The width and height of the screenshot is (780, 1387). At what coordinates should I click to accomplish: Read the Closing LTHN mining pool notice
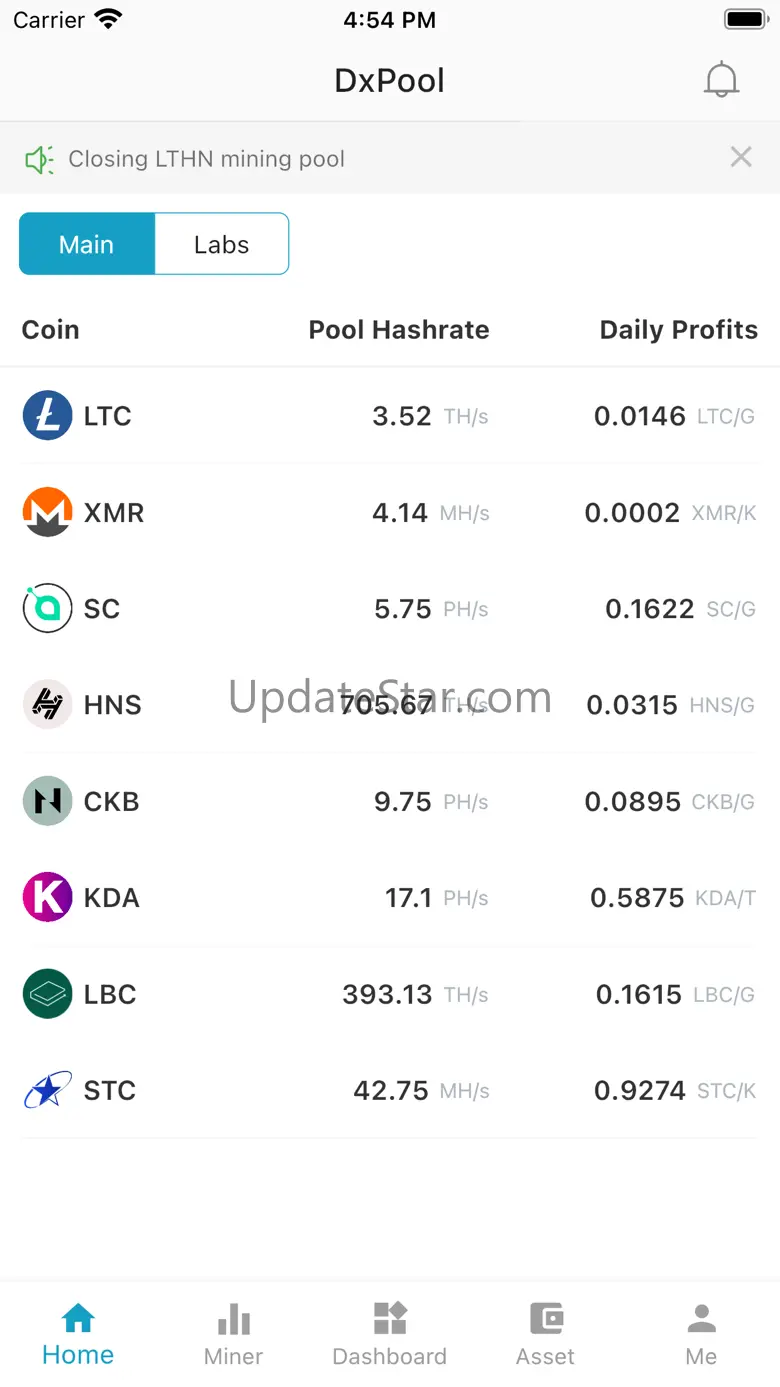[x=206, y=159]
